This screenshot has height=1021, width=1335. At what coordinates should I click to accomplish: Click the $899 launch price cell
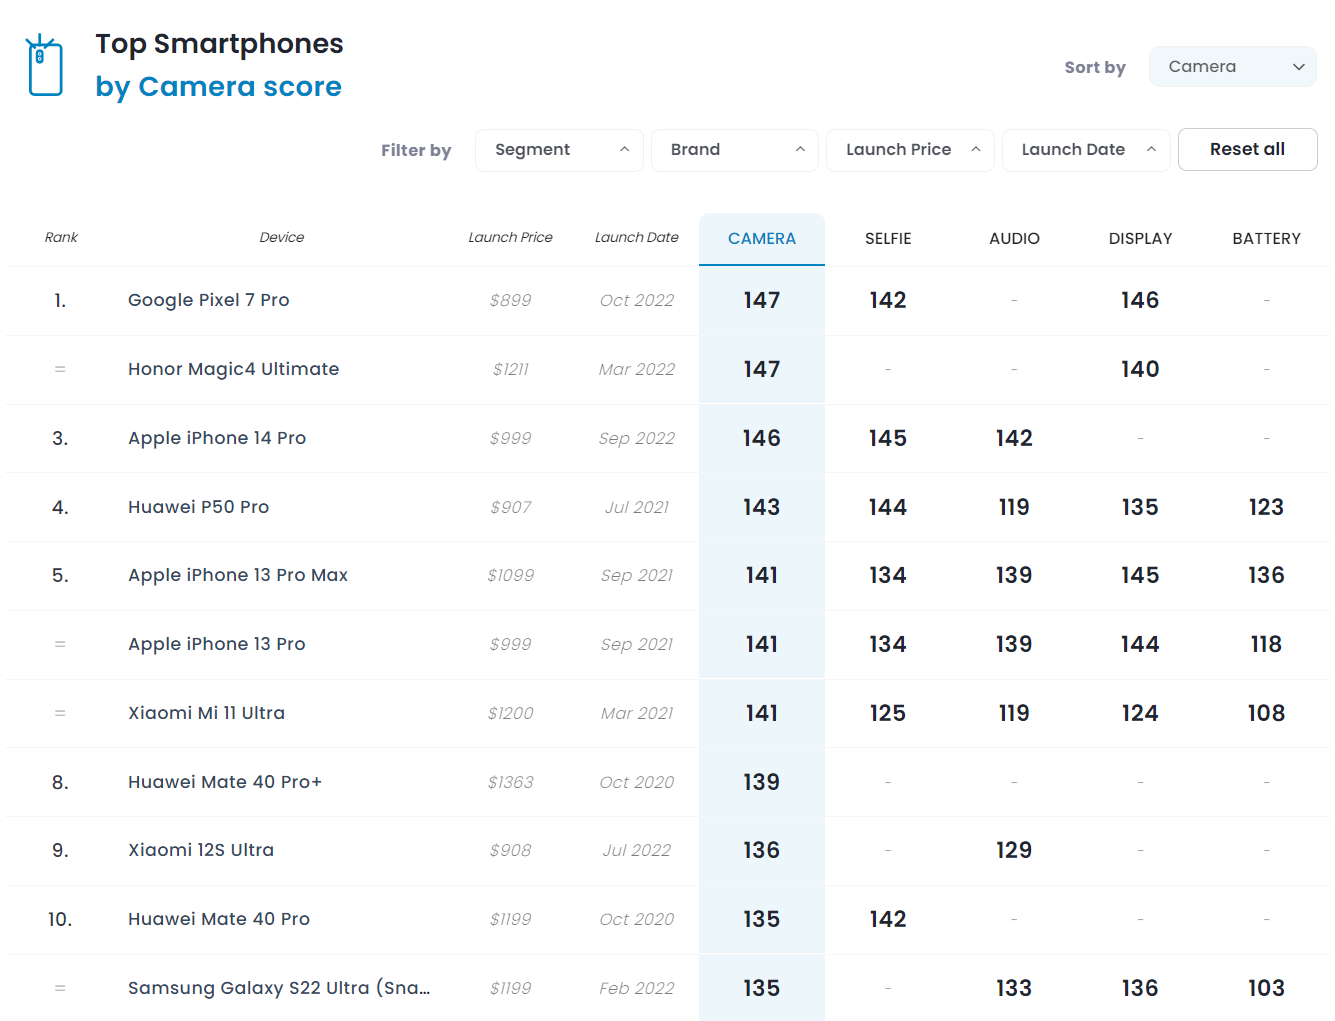510,300
